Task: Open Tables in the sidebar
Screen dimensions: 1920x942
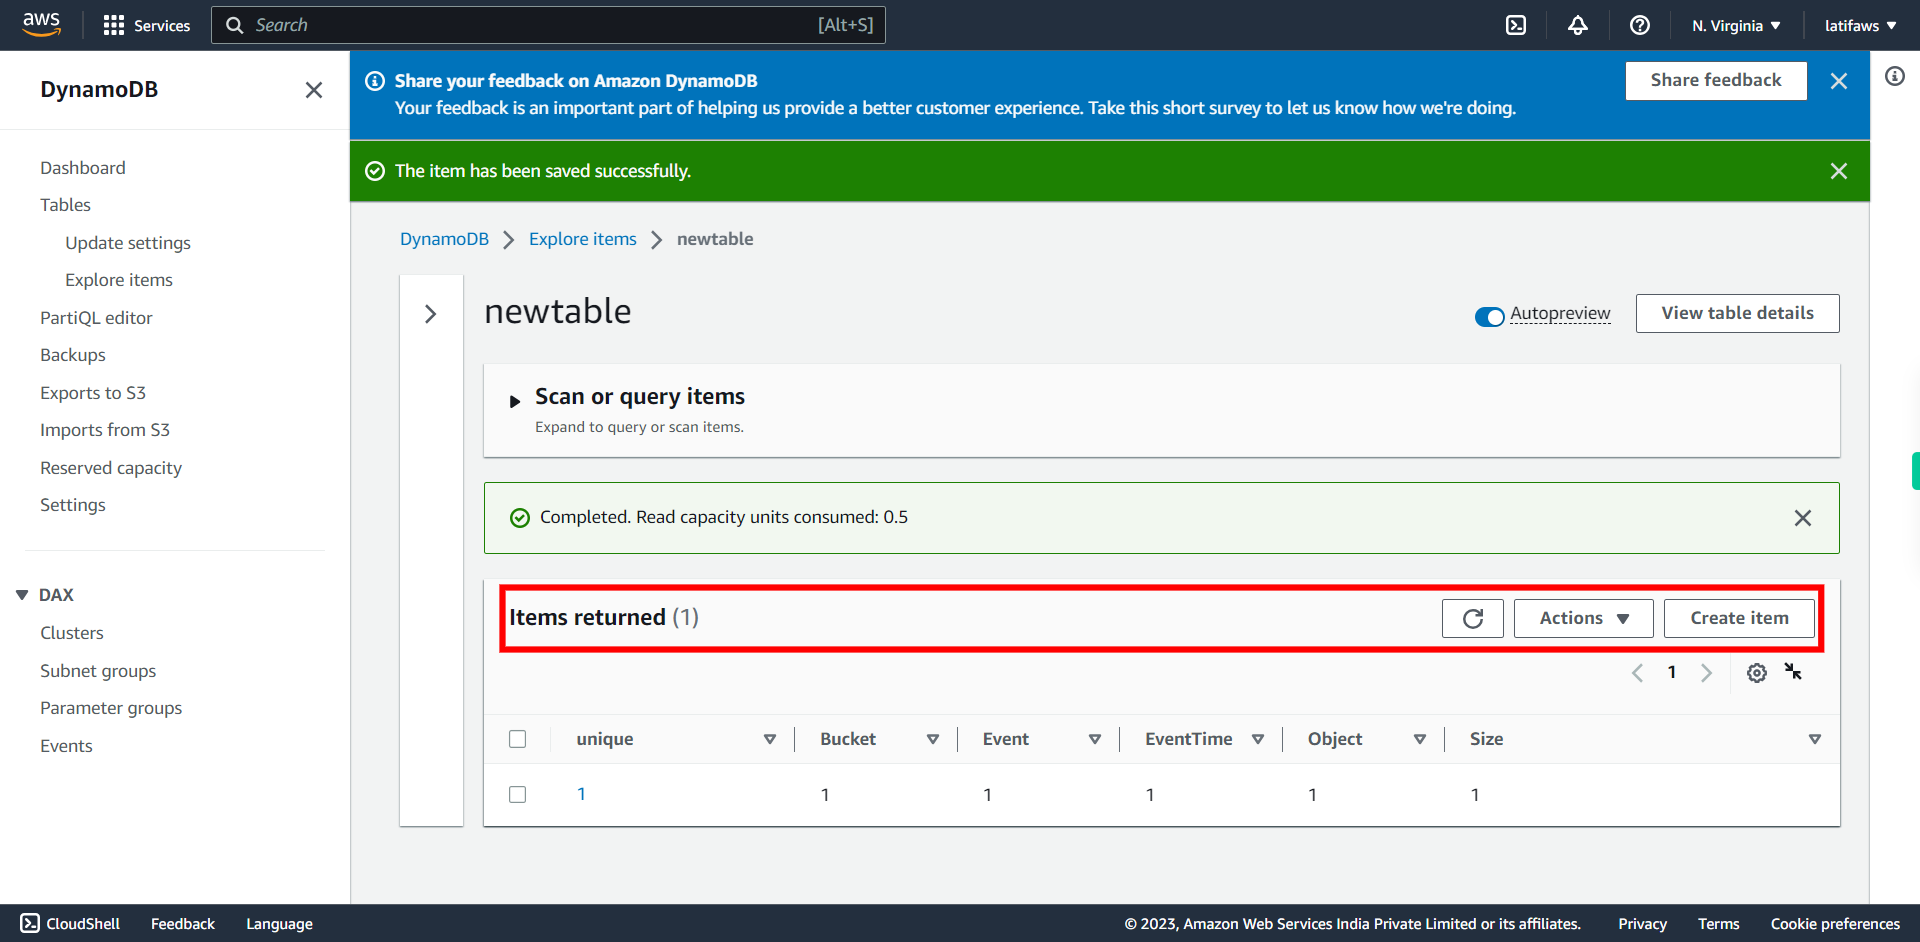Action: 65,205
